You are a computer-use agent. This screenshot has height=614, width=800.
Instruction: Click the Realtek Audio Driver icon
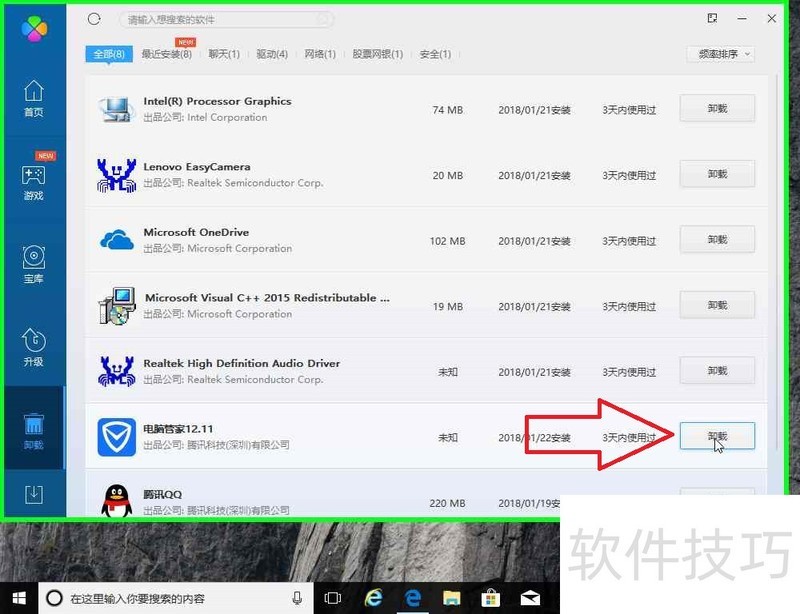pyautogui.click(x=116, y=371)
